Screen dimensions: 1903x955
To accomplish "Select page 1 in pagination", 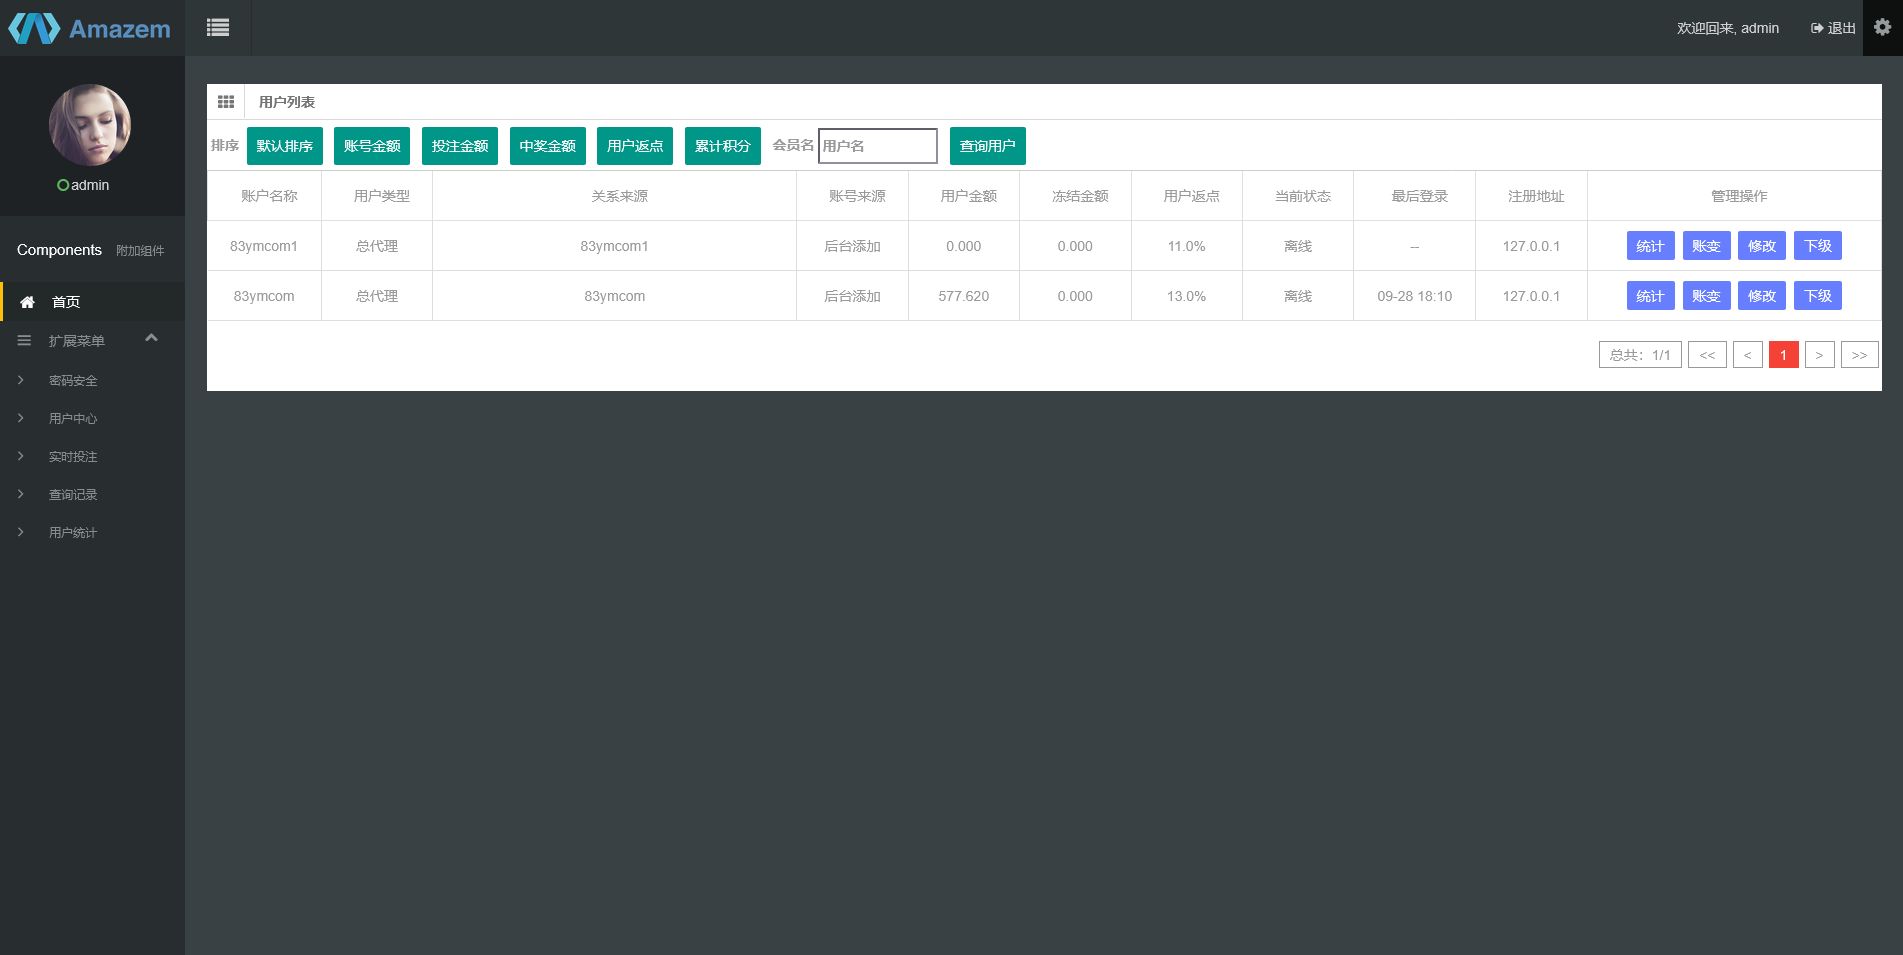I will point(1783,355).
